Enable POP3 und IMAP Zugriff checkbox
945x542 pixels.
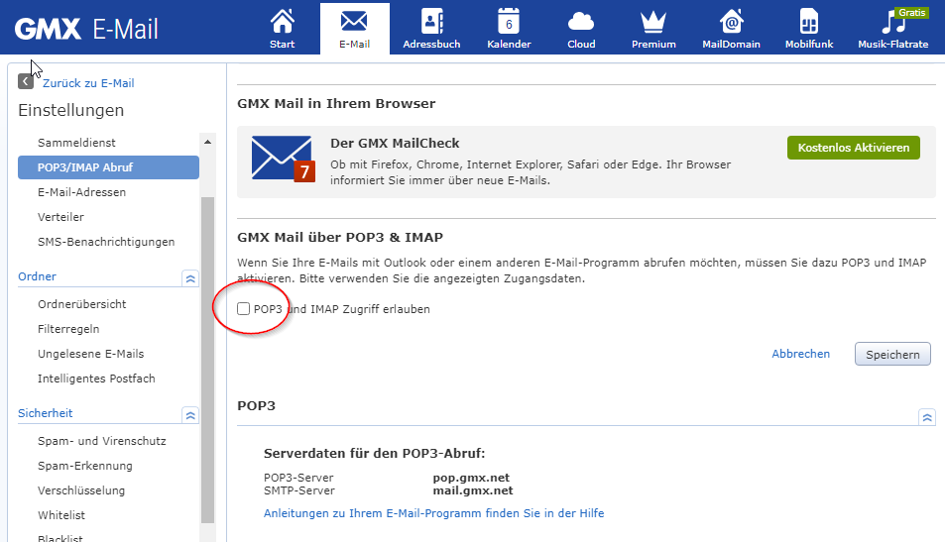click(x=243, y=309)
